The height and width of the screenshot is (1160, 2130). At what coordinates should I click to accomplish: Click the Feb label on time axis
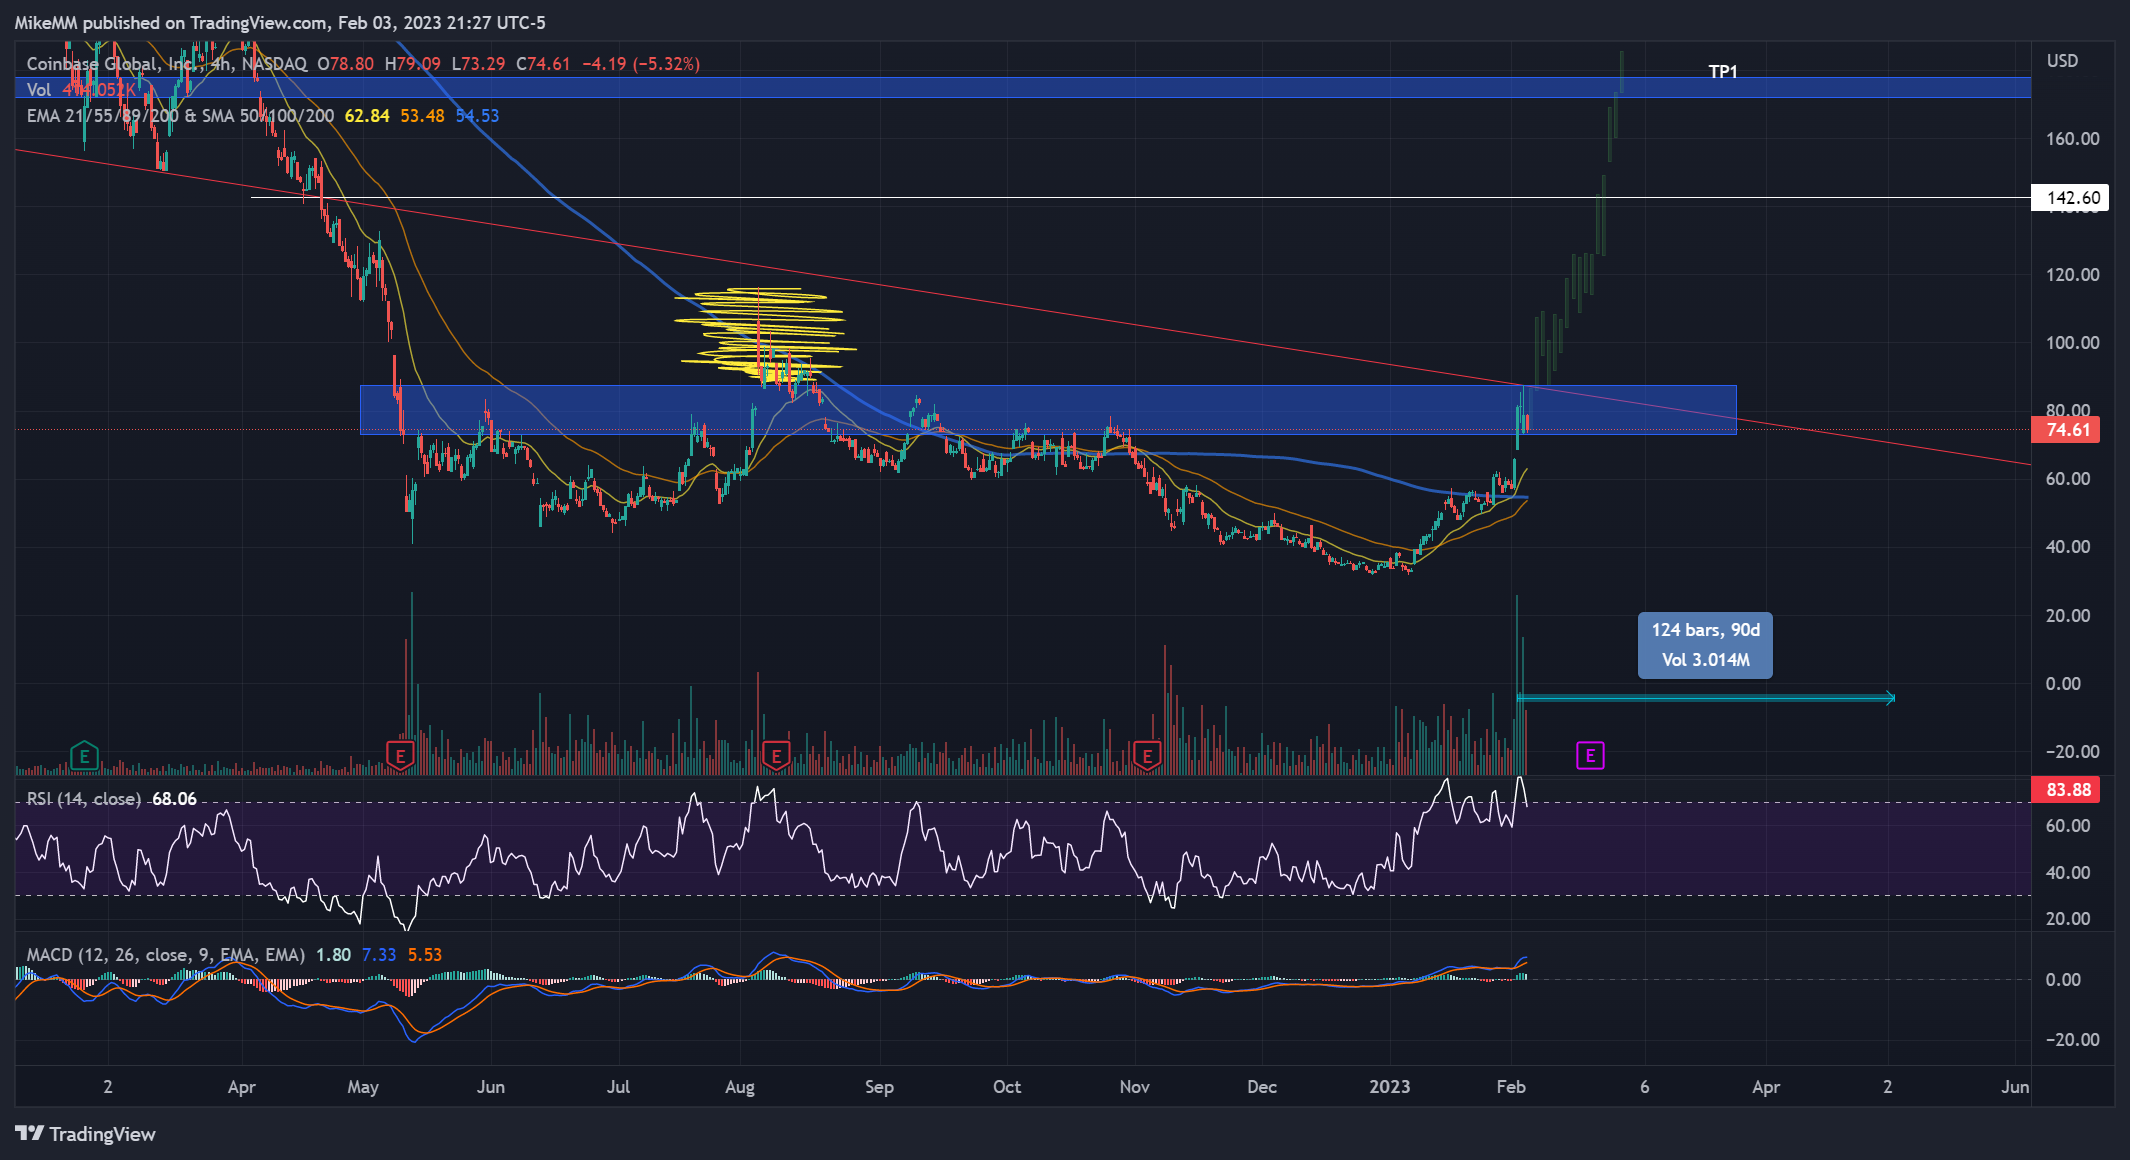click(1511, 1087)
